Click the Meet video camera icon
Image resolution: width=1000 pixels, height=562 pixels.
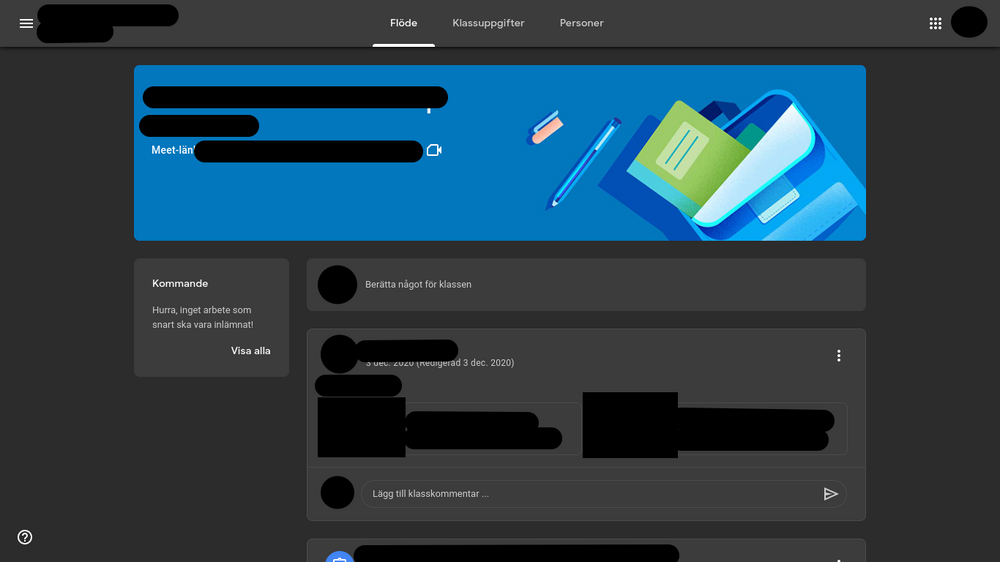pos(434,150)
